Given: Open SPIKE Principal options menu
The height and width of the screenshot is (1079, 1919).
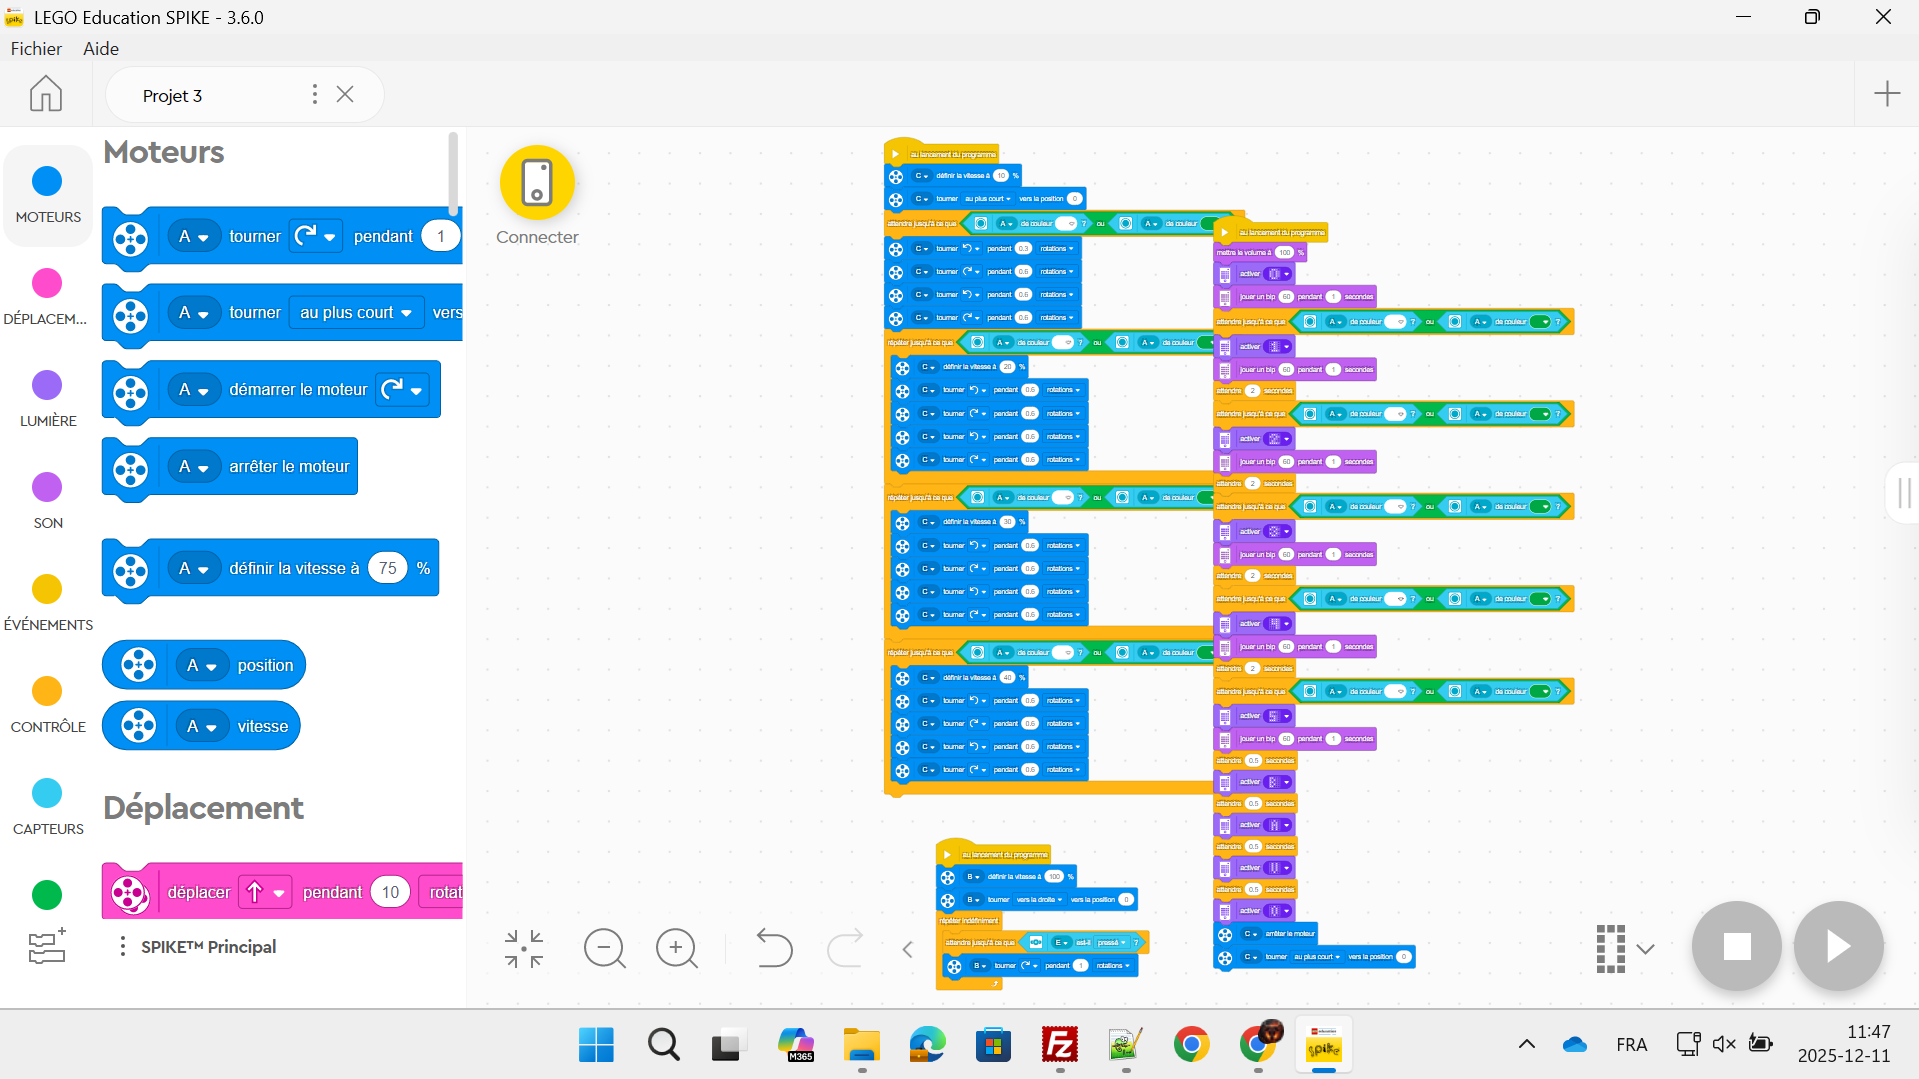Looking at the screenshot, I should point(122,947).
